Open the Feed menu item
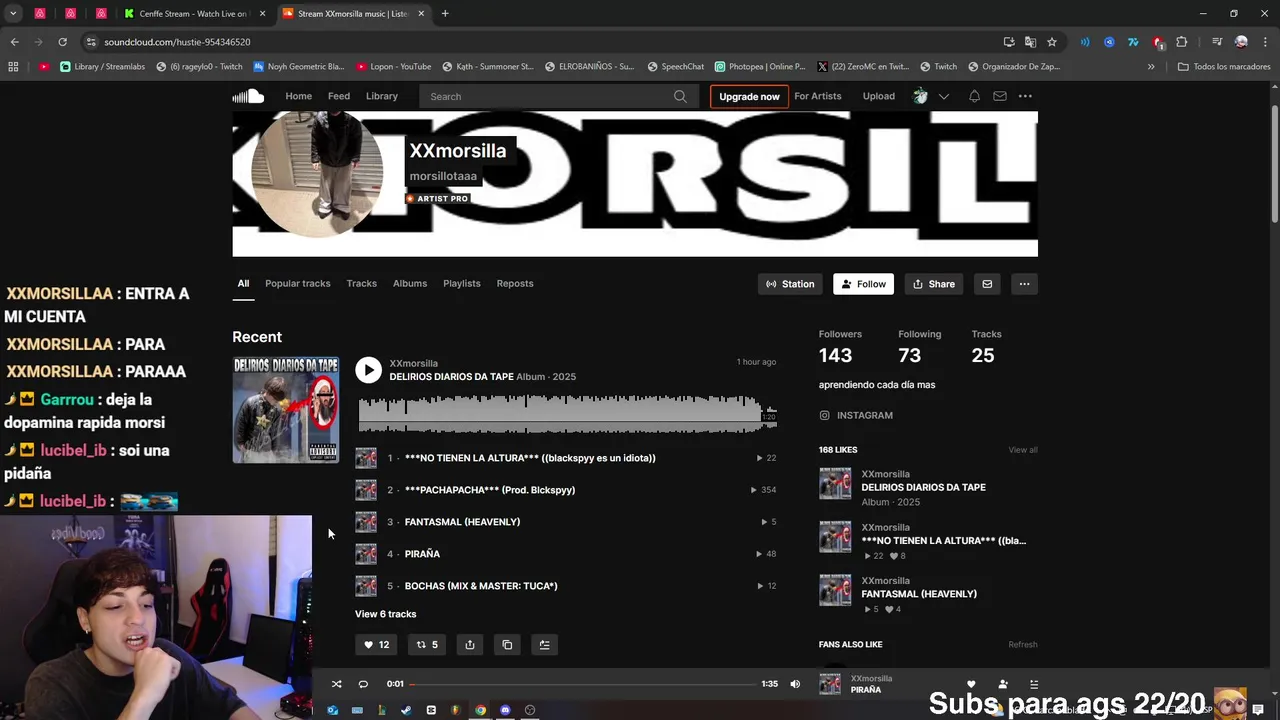1280x720 pixels. [339, 96]
